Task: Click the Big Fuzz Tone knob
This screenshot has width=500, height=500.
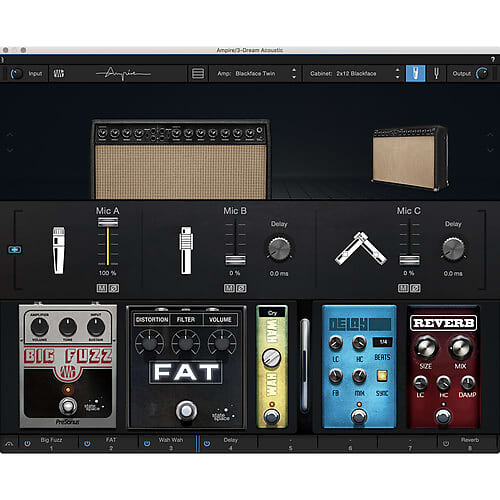Action: [68, 327]
